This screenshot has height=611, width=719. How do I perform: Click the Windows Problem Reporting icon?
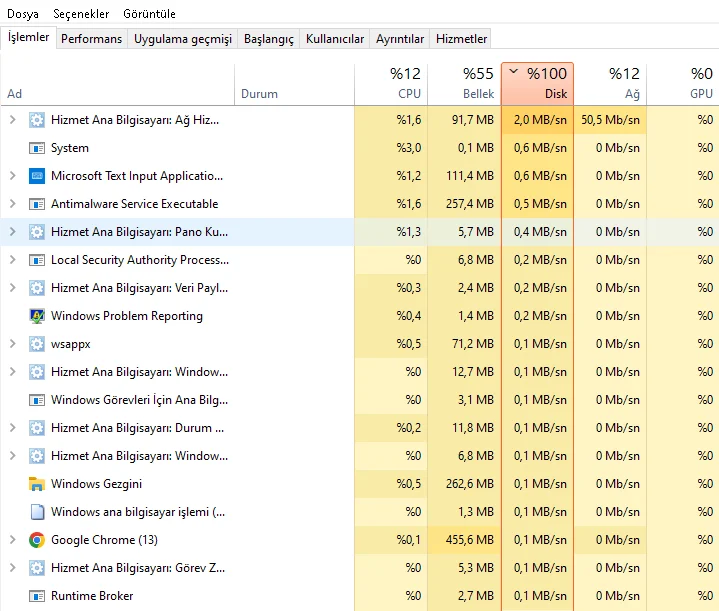pos(37,316)
